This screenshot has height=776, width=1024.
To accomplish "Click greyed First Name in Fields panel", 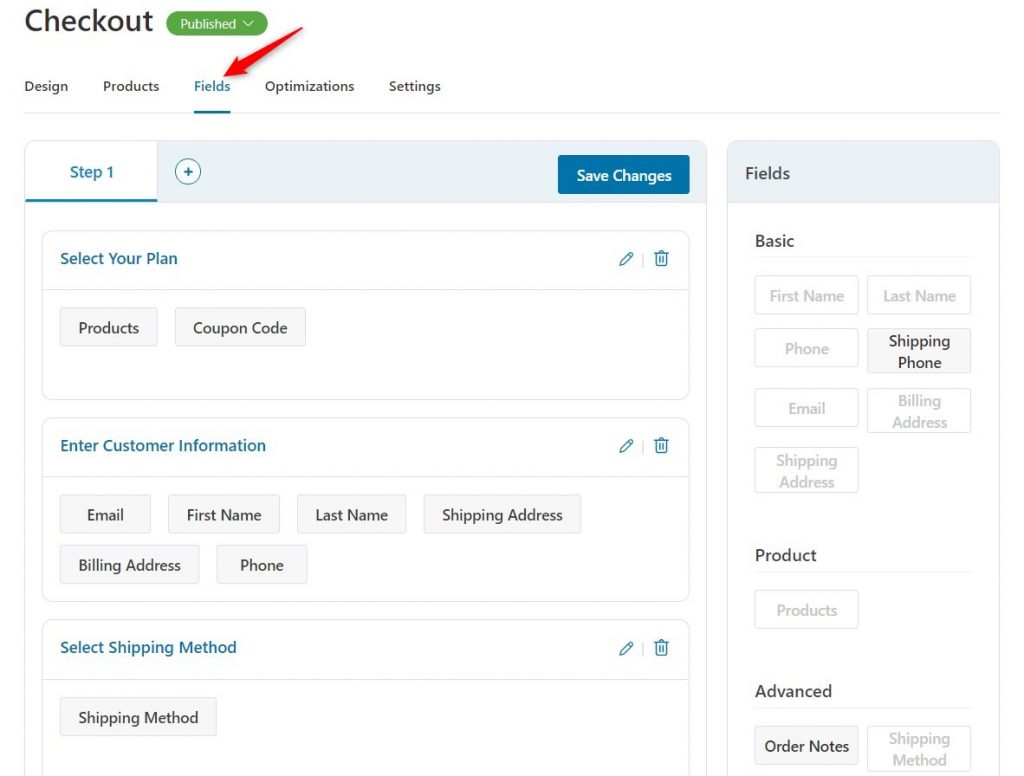I will click(807, 295).
